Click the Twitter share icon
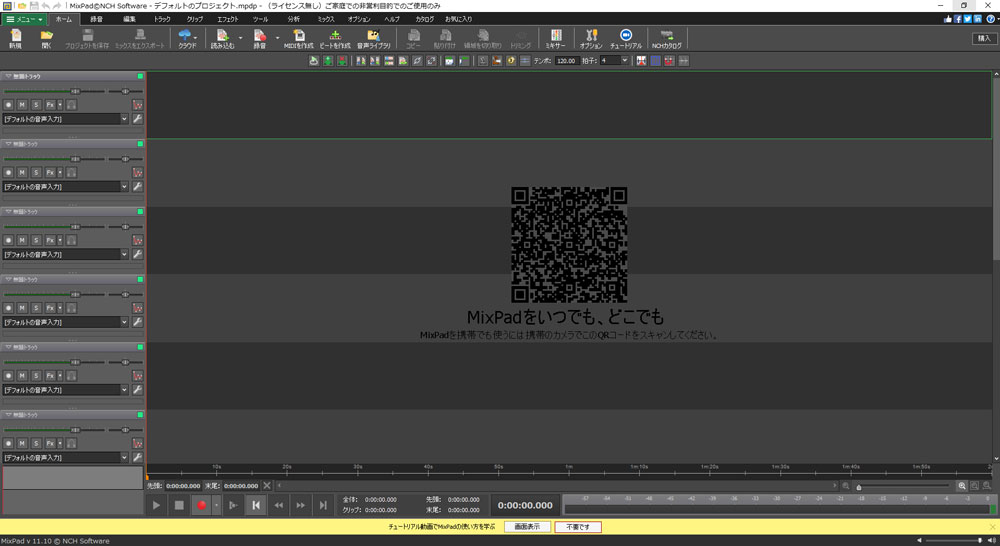 point(967,19)
